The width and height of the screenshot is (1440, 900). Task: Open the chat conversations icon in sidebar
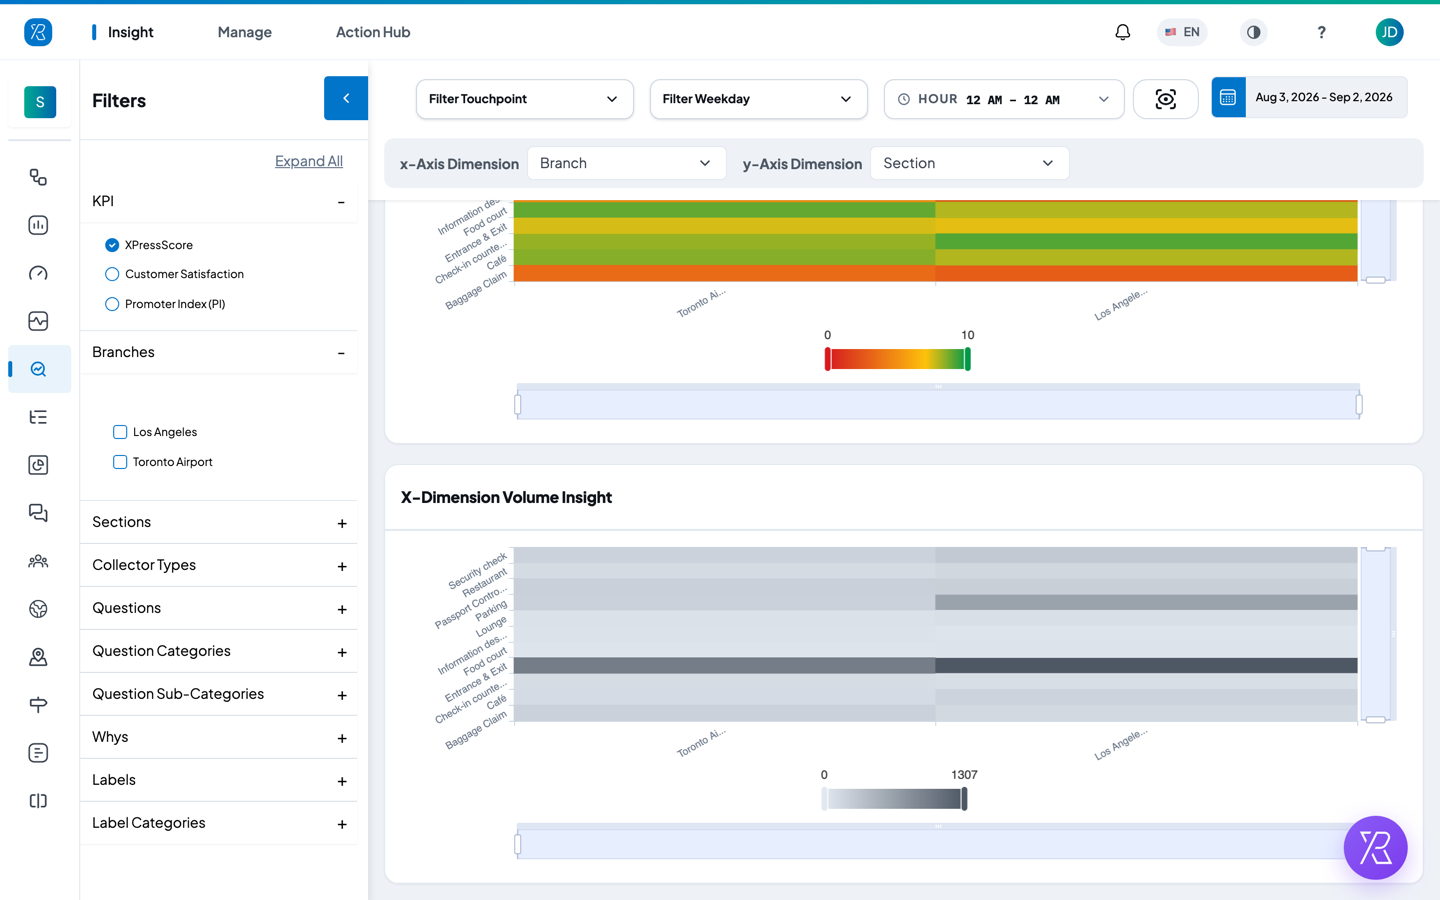[x=38, y=513]
